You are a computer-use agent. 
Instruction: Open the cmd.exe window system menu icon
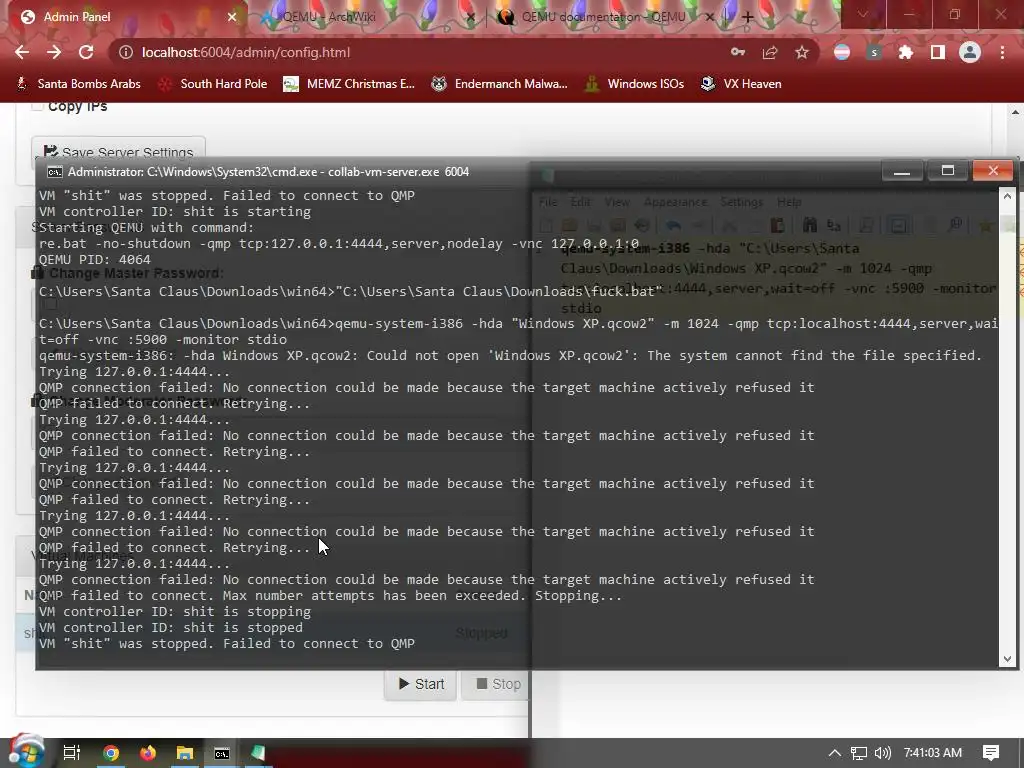click(55, 172)
